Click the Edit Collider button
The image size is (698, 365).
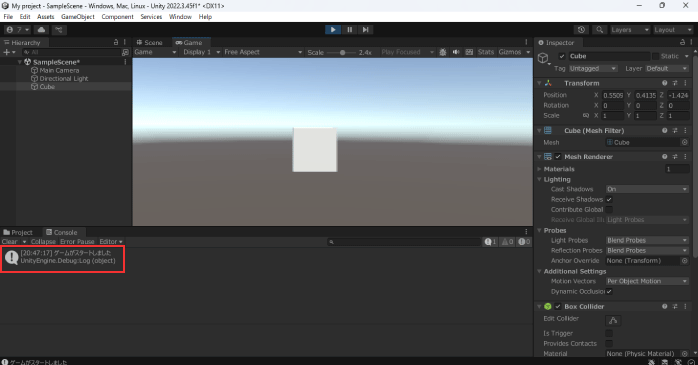point(613,320)
